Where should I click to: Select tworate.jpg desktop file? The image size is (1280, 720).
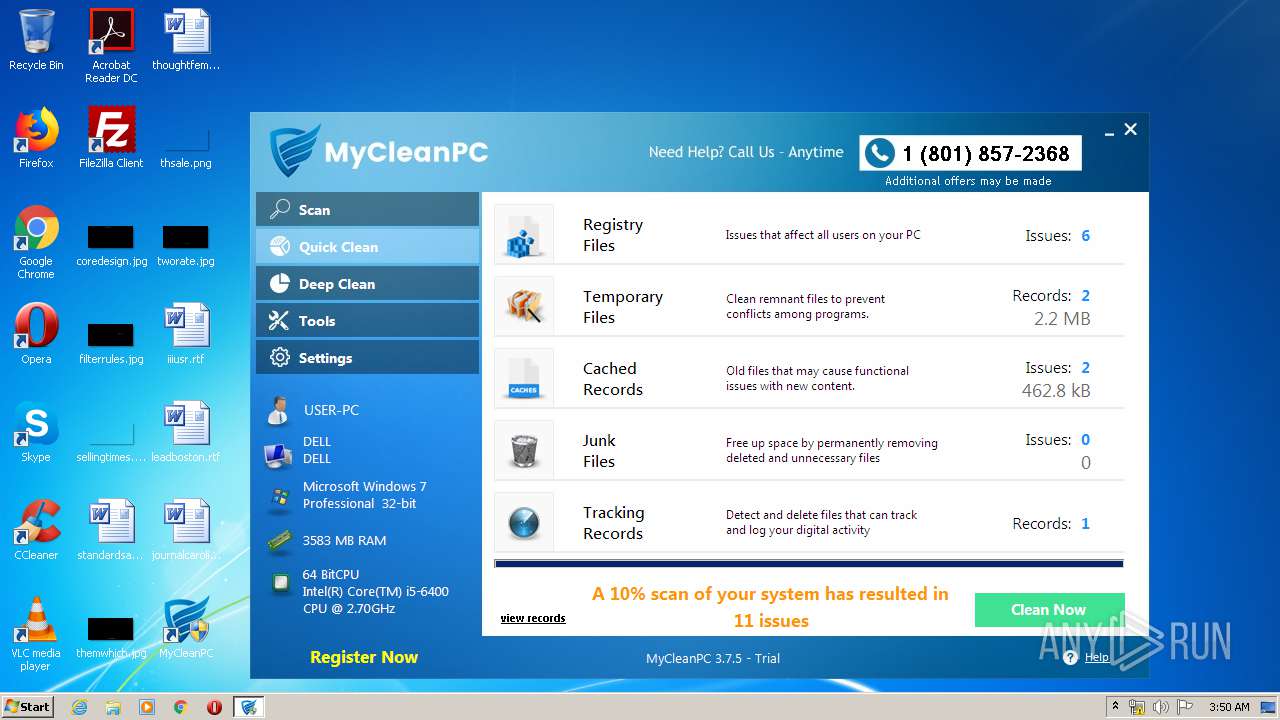tap(186, 246)
